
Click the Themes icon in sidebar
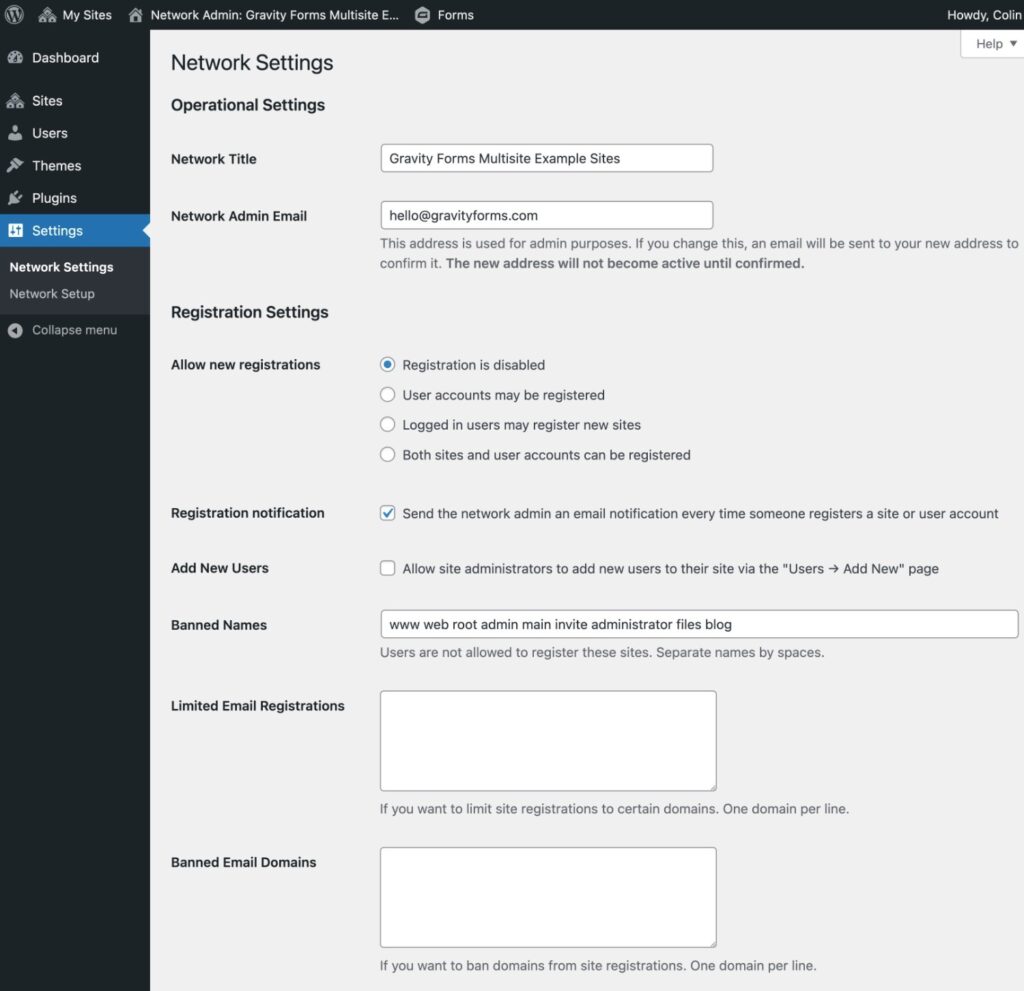pos(18,165)
